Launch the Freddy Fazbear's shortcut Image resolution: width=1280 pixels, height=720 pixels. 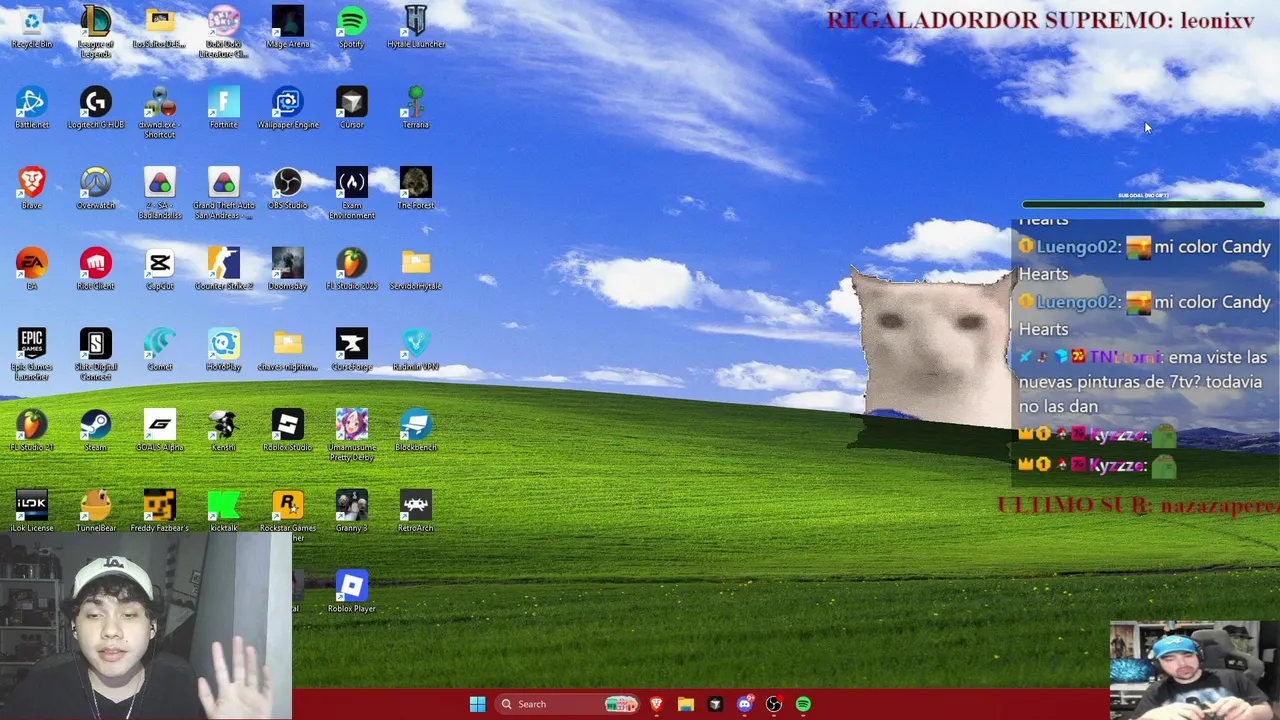(160, 512)
